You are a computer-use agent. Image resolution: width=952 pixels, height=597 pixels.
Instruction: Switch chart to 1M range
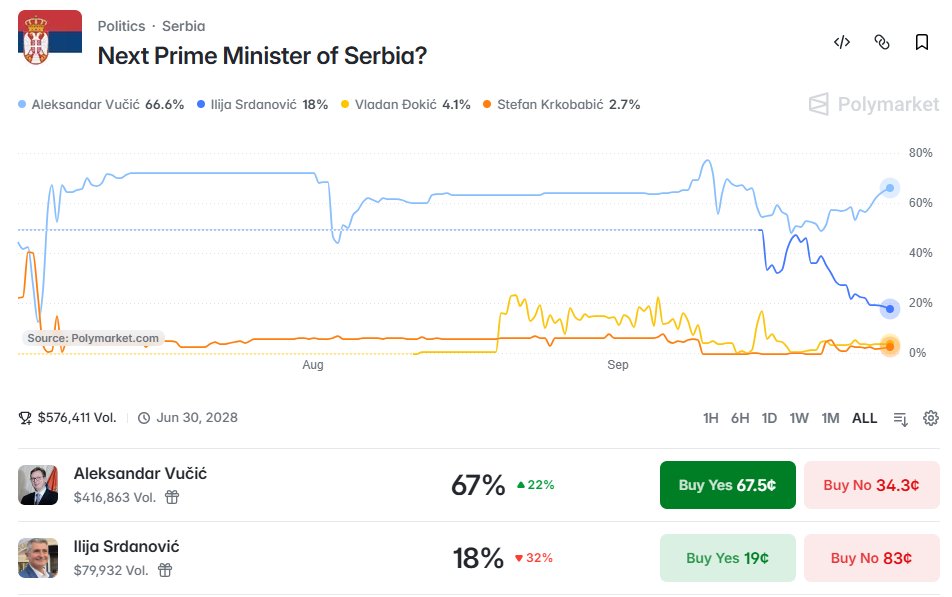pyautogui.click(x=830, y=418)
